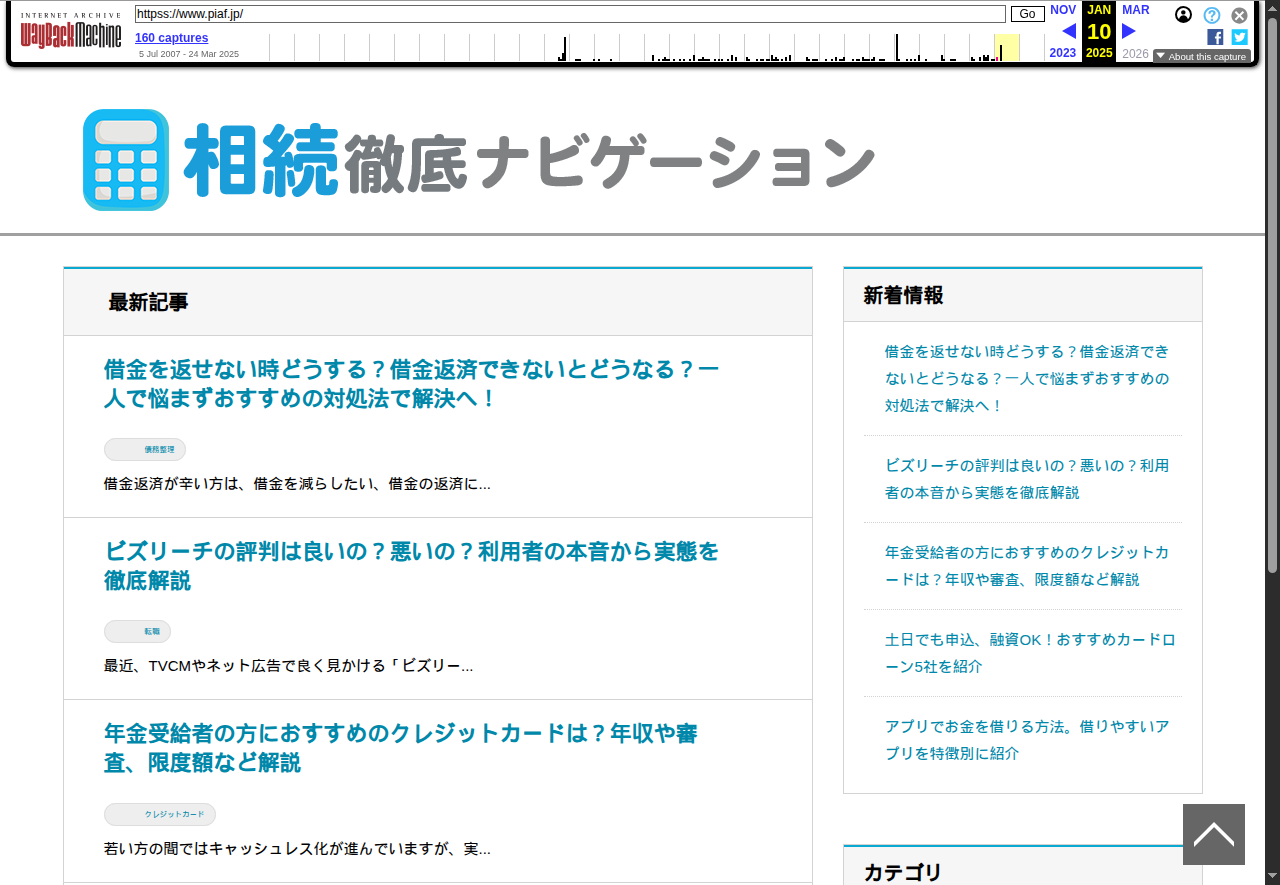
Task: Jump to NOV 2023 capture
Action: coord(1063,10)
